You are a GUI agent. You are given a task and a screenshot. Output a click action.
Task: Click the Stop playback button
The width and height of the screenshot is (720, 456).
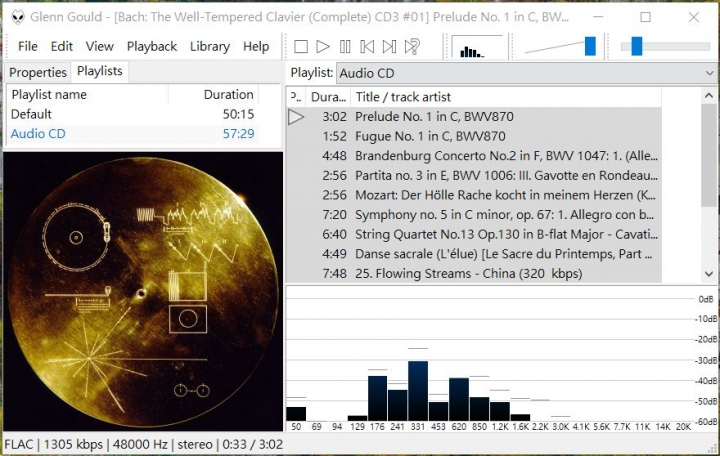point(301,46)
